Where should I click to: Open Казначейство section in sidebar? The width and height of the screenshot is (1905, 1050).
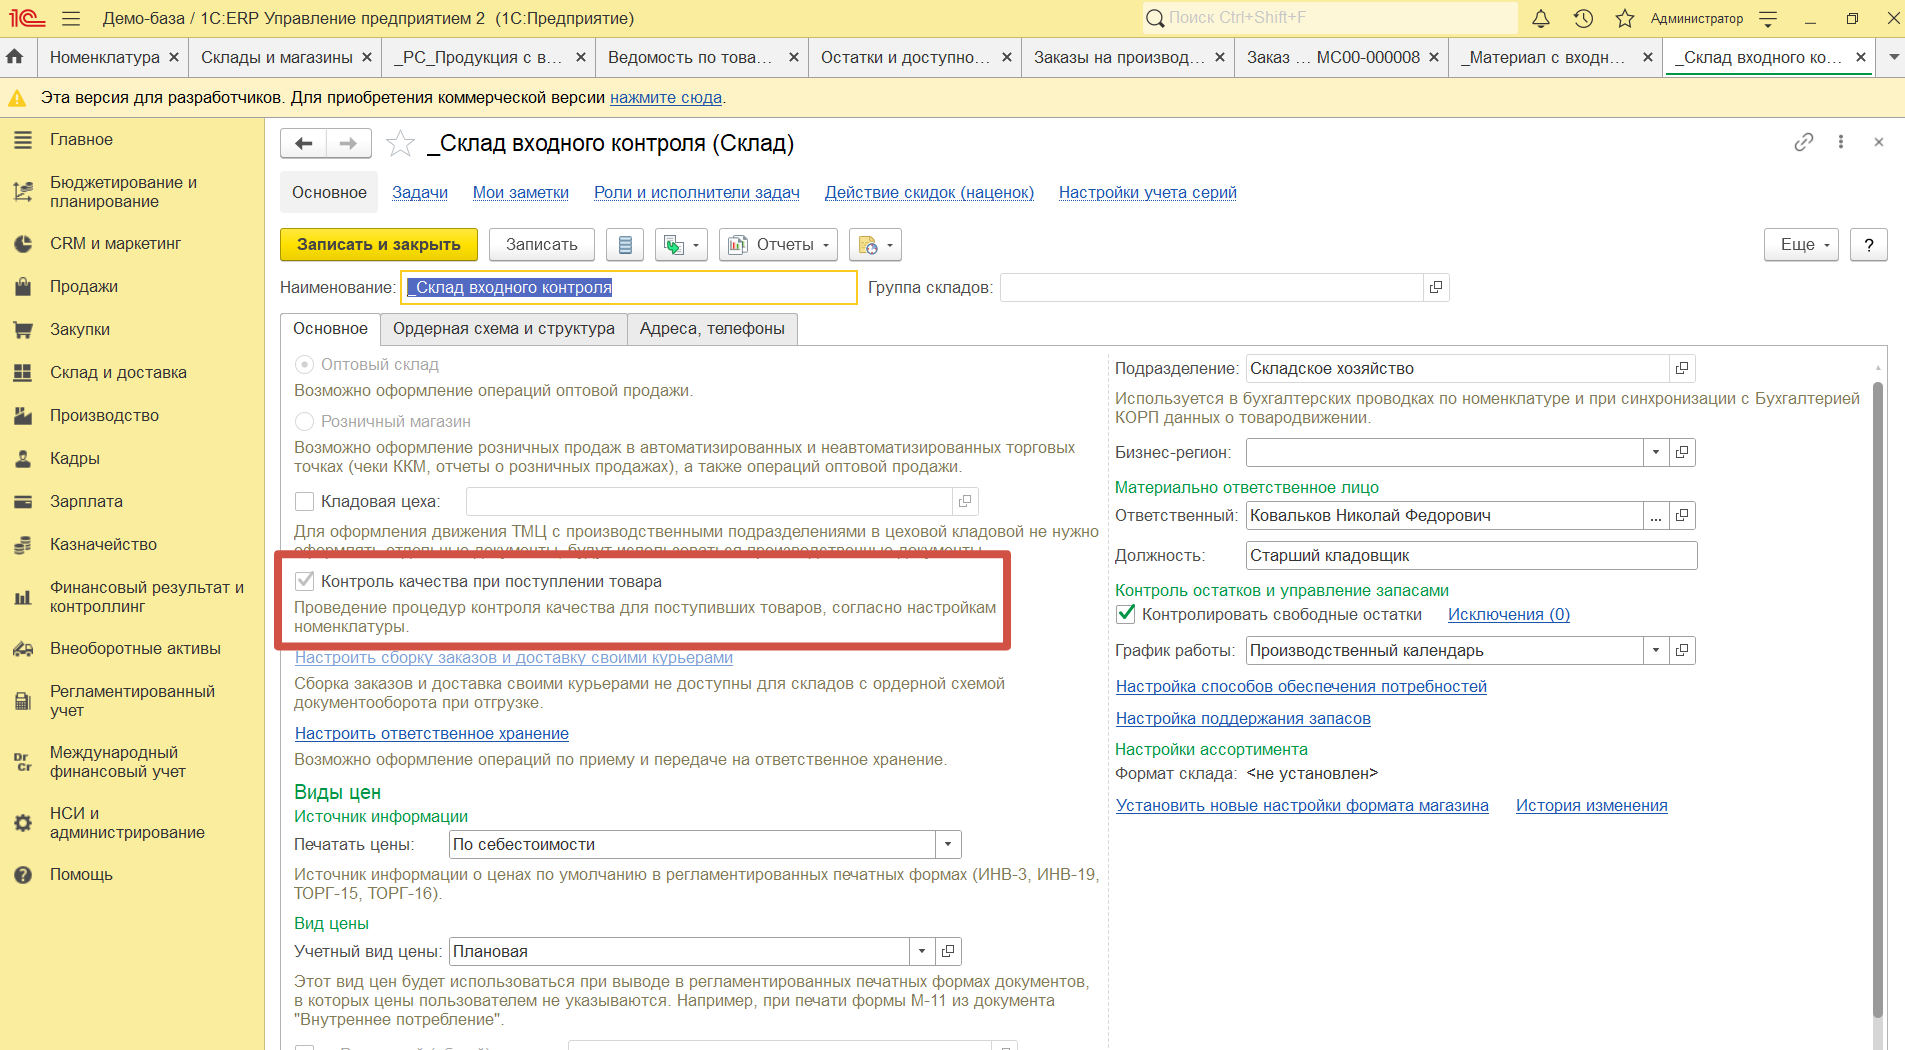point(103,545)
